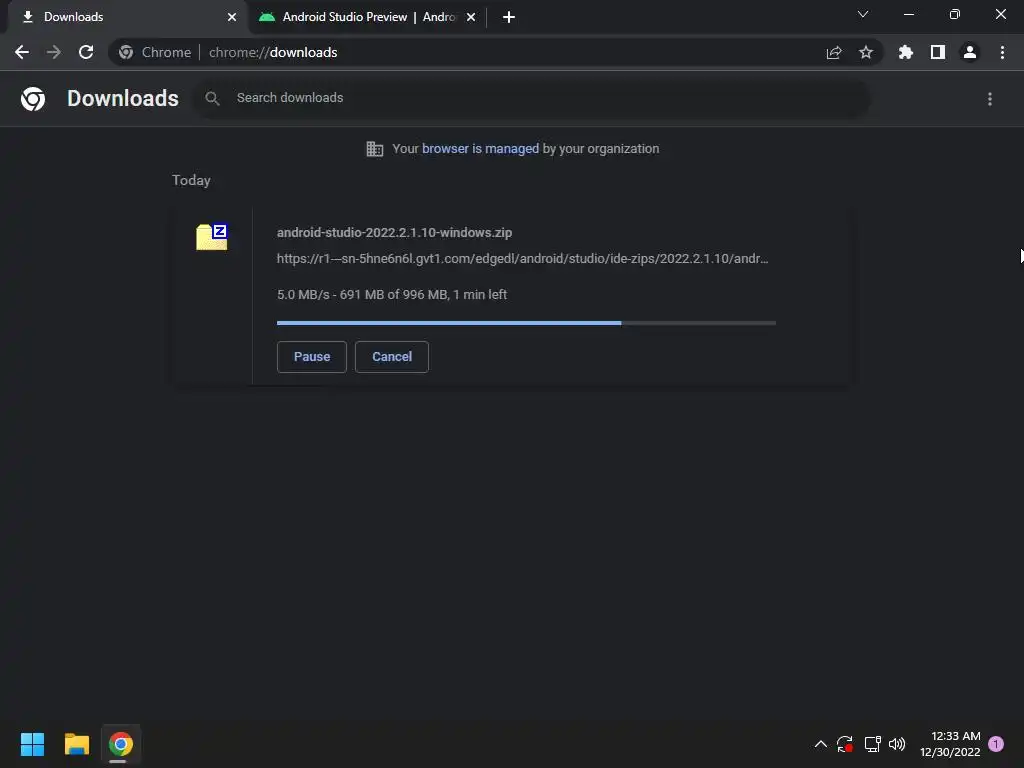Pause the android-studio zip download

312,357
